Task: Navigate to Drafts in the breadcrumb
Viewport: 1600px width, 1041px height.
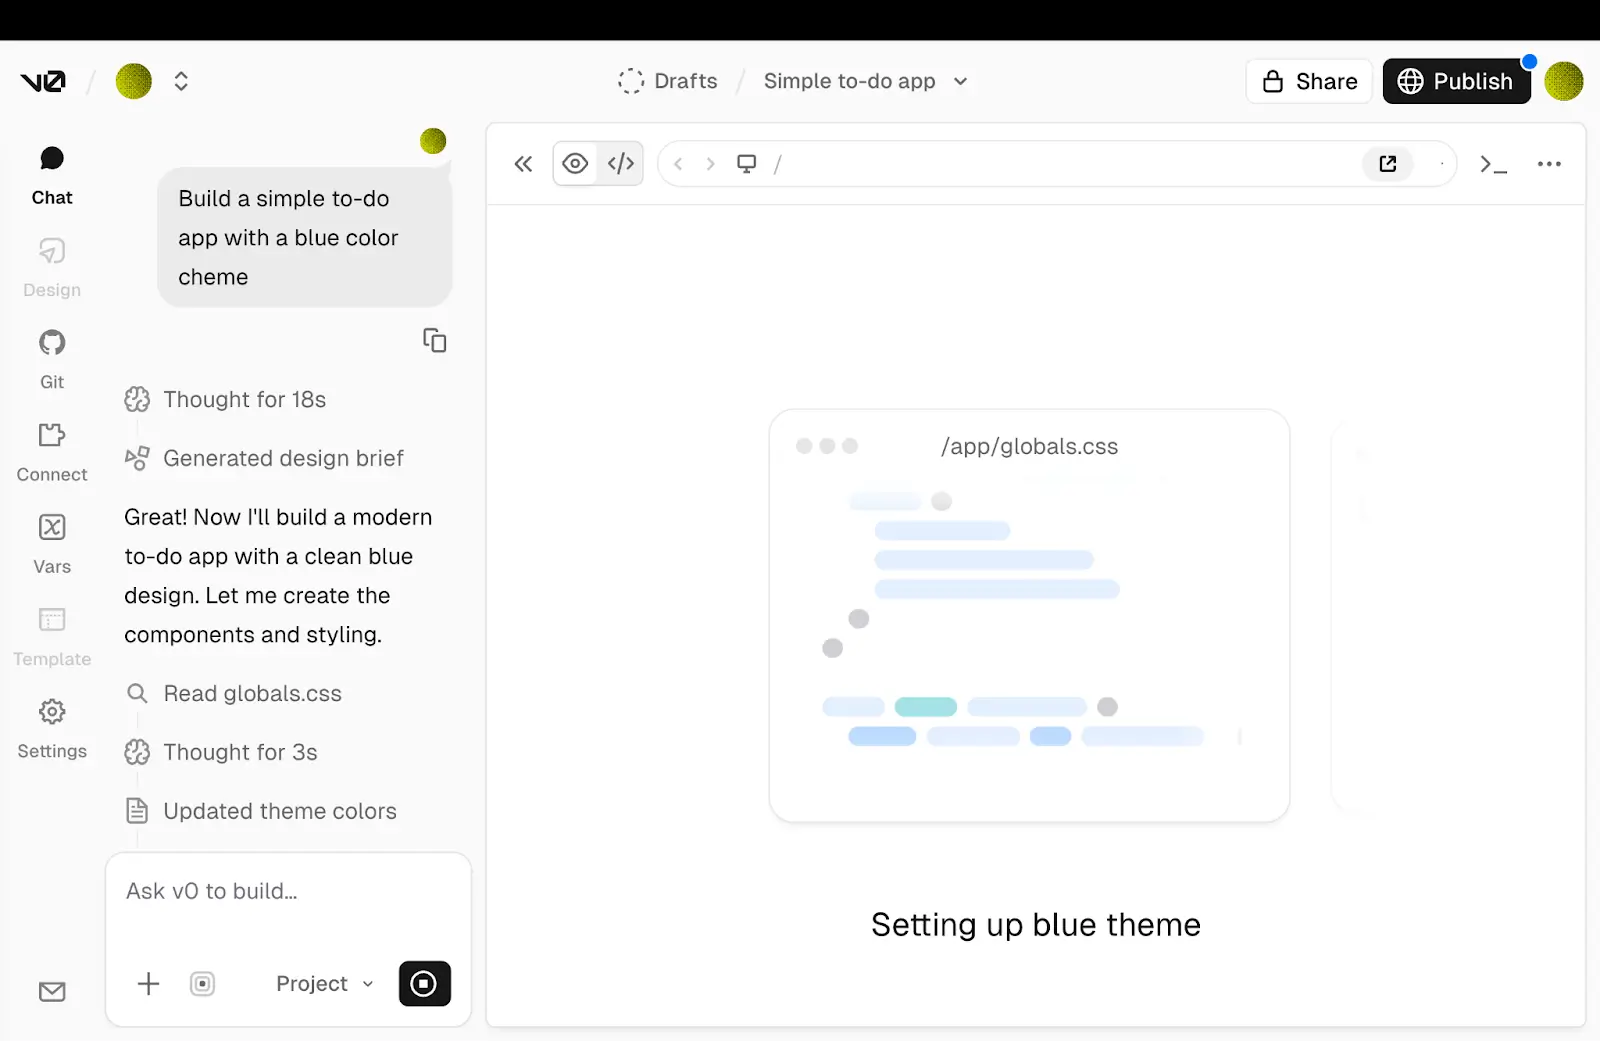Action: click(686, 81)
